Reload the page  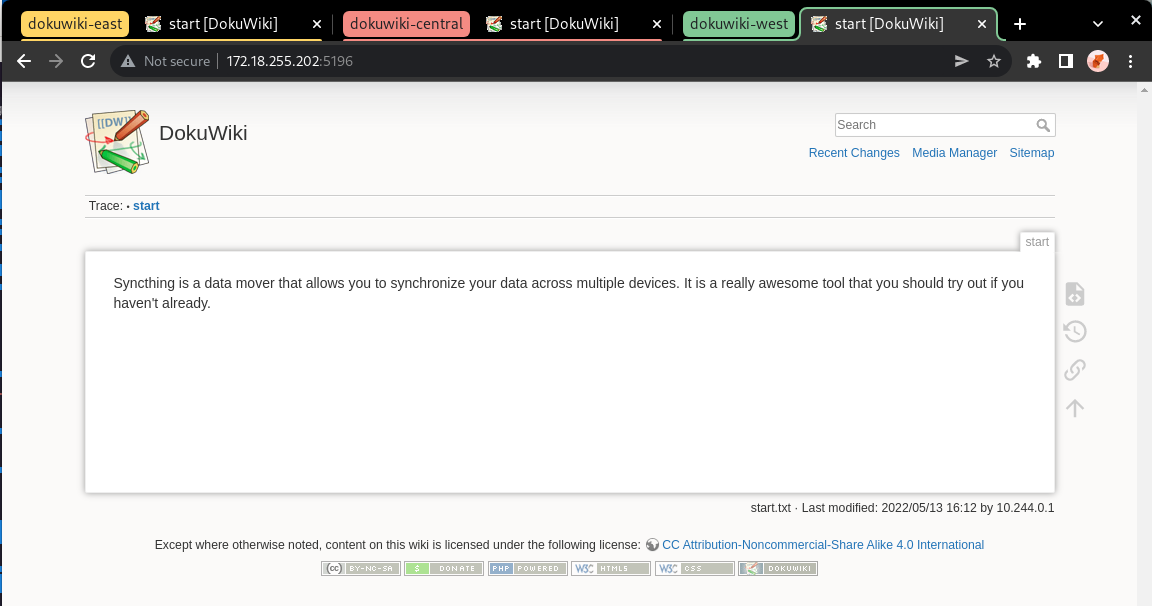(88, 61)
